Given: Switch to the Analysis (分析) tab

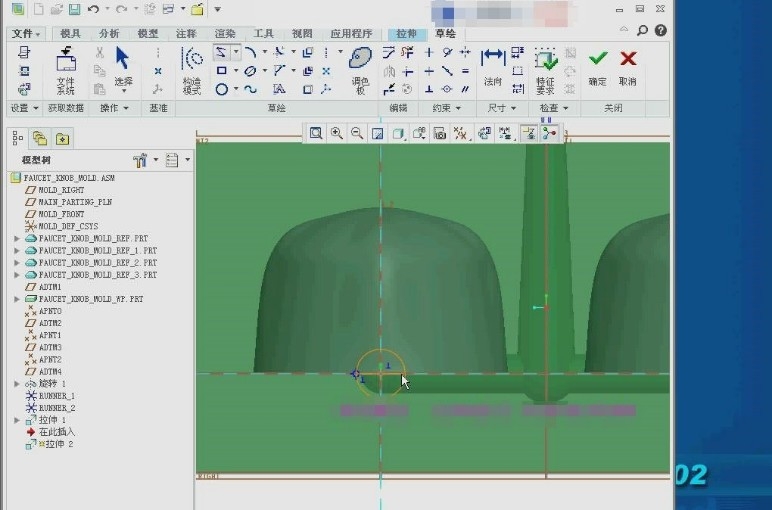Looking at the screenshot, I should [109, 33].
